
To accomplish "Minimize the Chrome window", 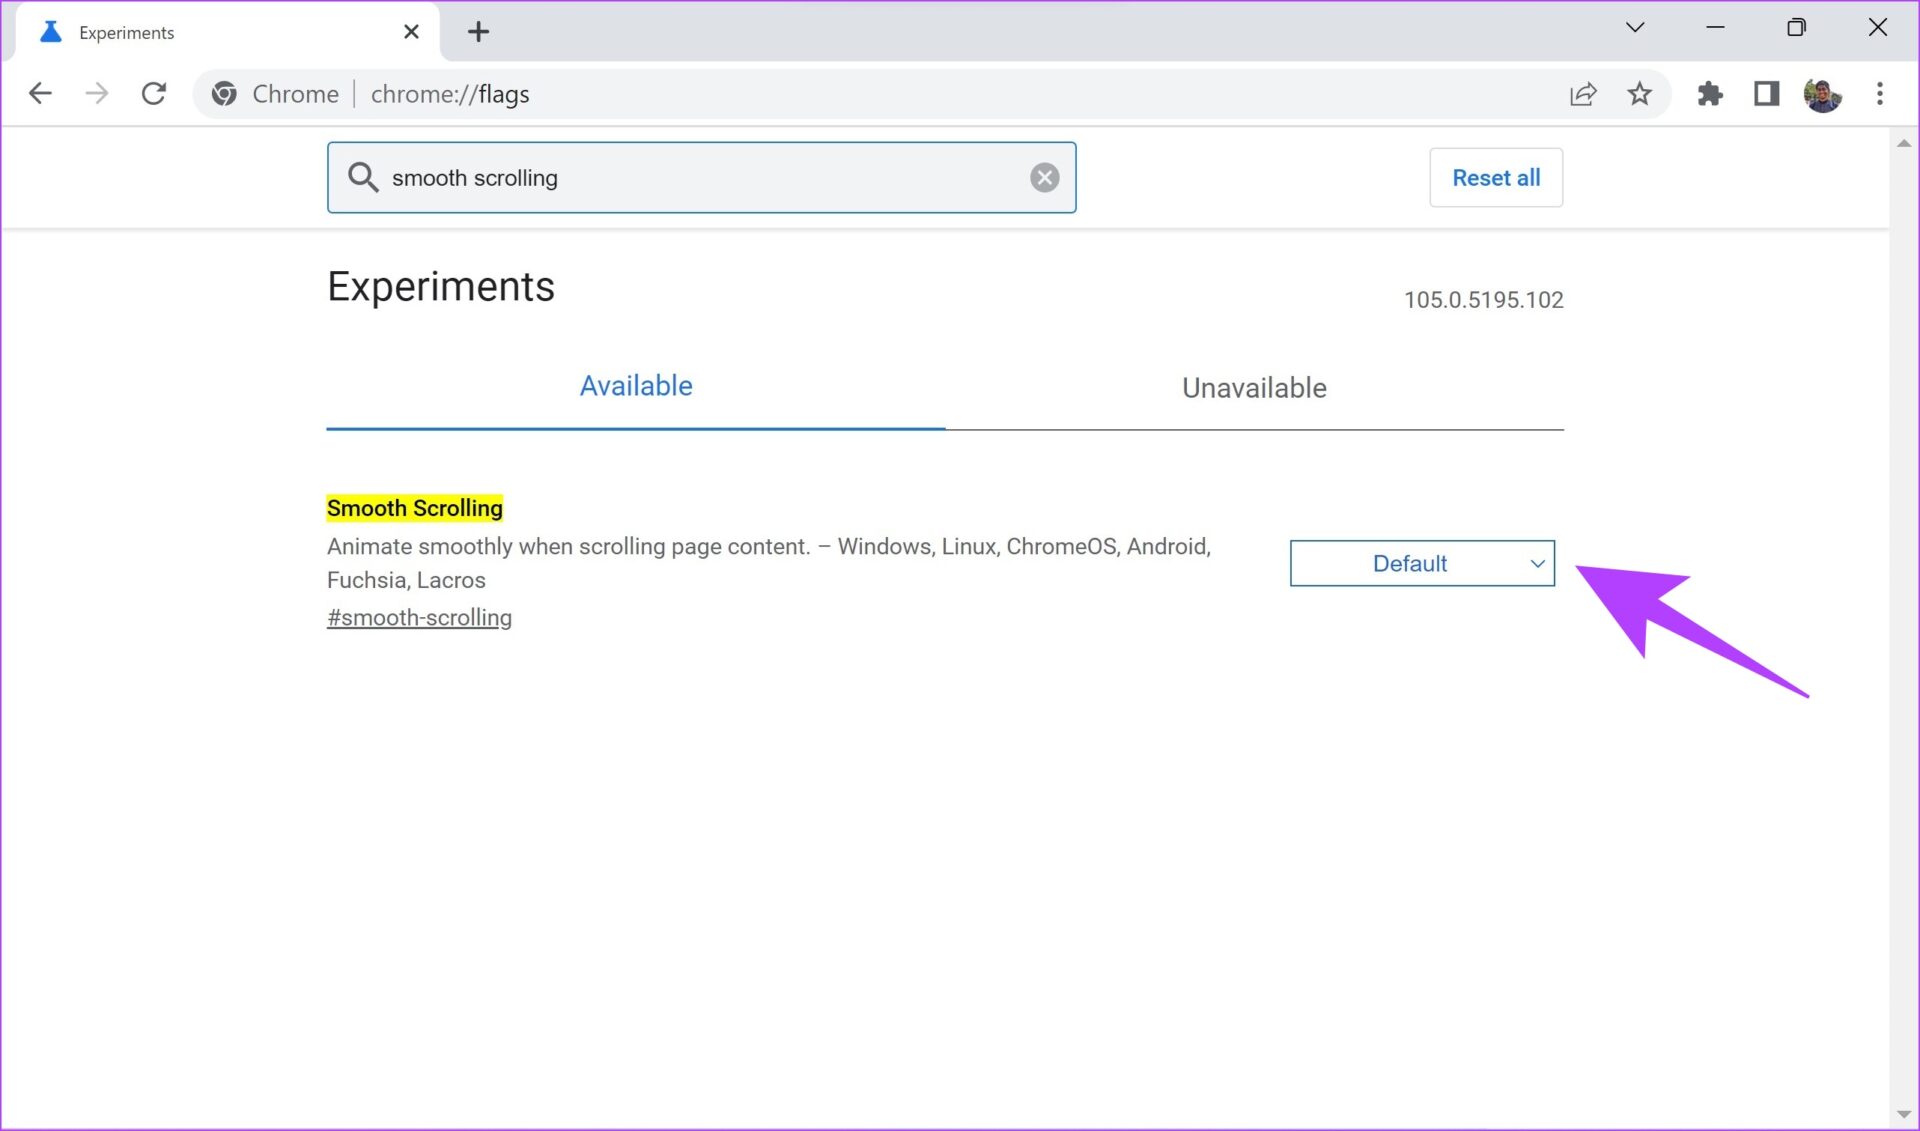I will coord(1715,27).
